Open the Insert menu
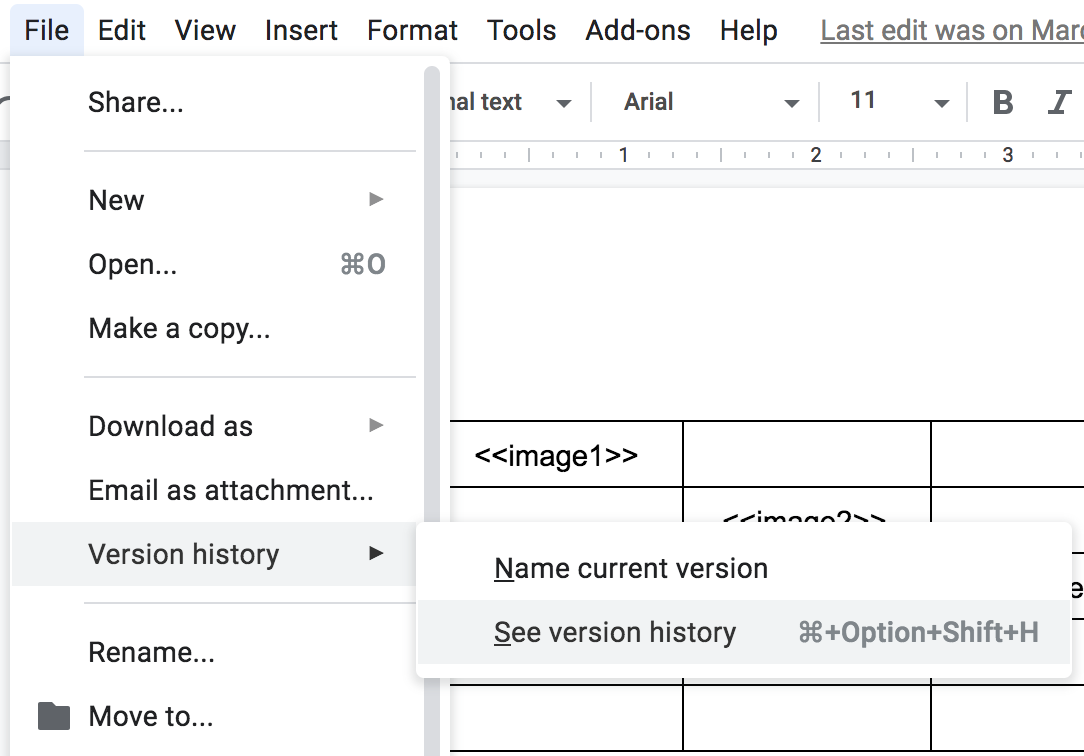Image resolution: width=1084 pixels, height=756 pixels. pos(301,30)
